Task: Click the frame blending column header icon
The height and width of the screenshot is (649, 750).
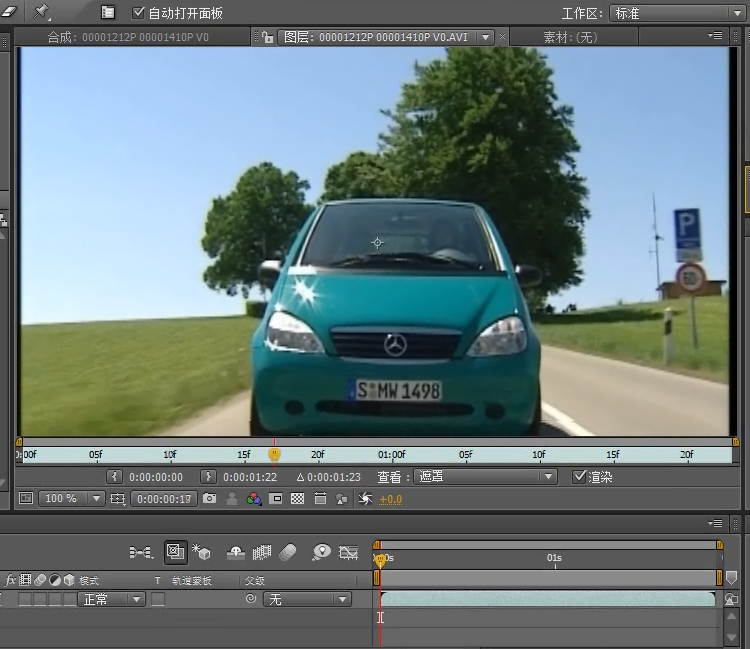Action: tap(25, 580)
